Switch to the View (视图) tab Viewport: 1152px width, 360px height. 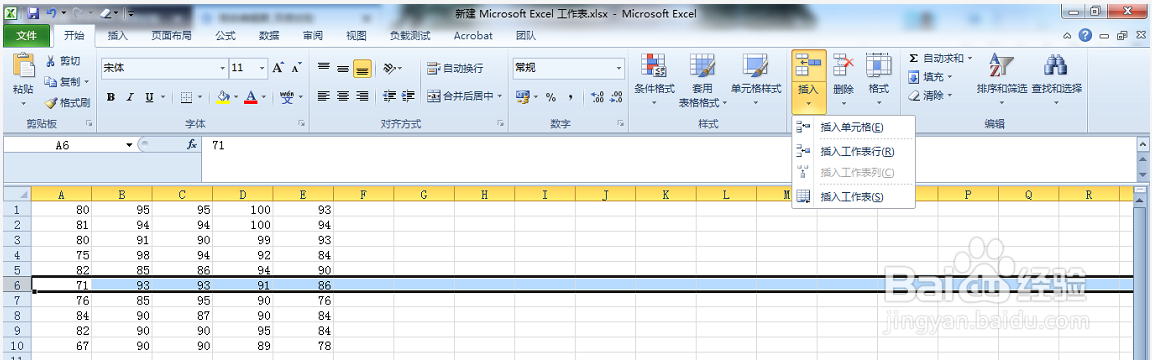click(x=356, y=35)
